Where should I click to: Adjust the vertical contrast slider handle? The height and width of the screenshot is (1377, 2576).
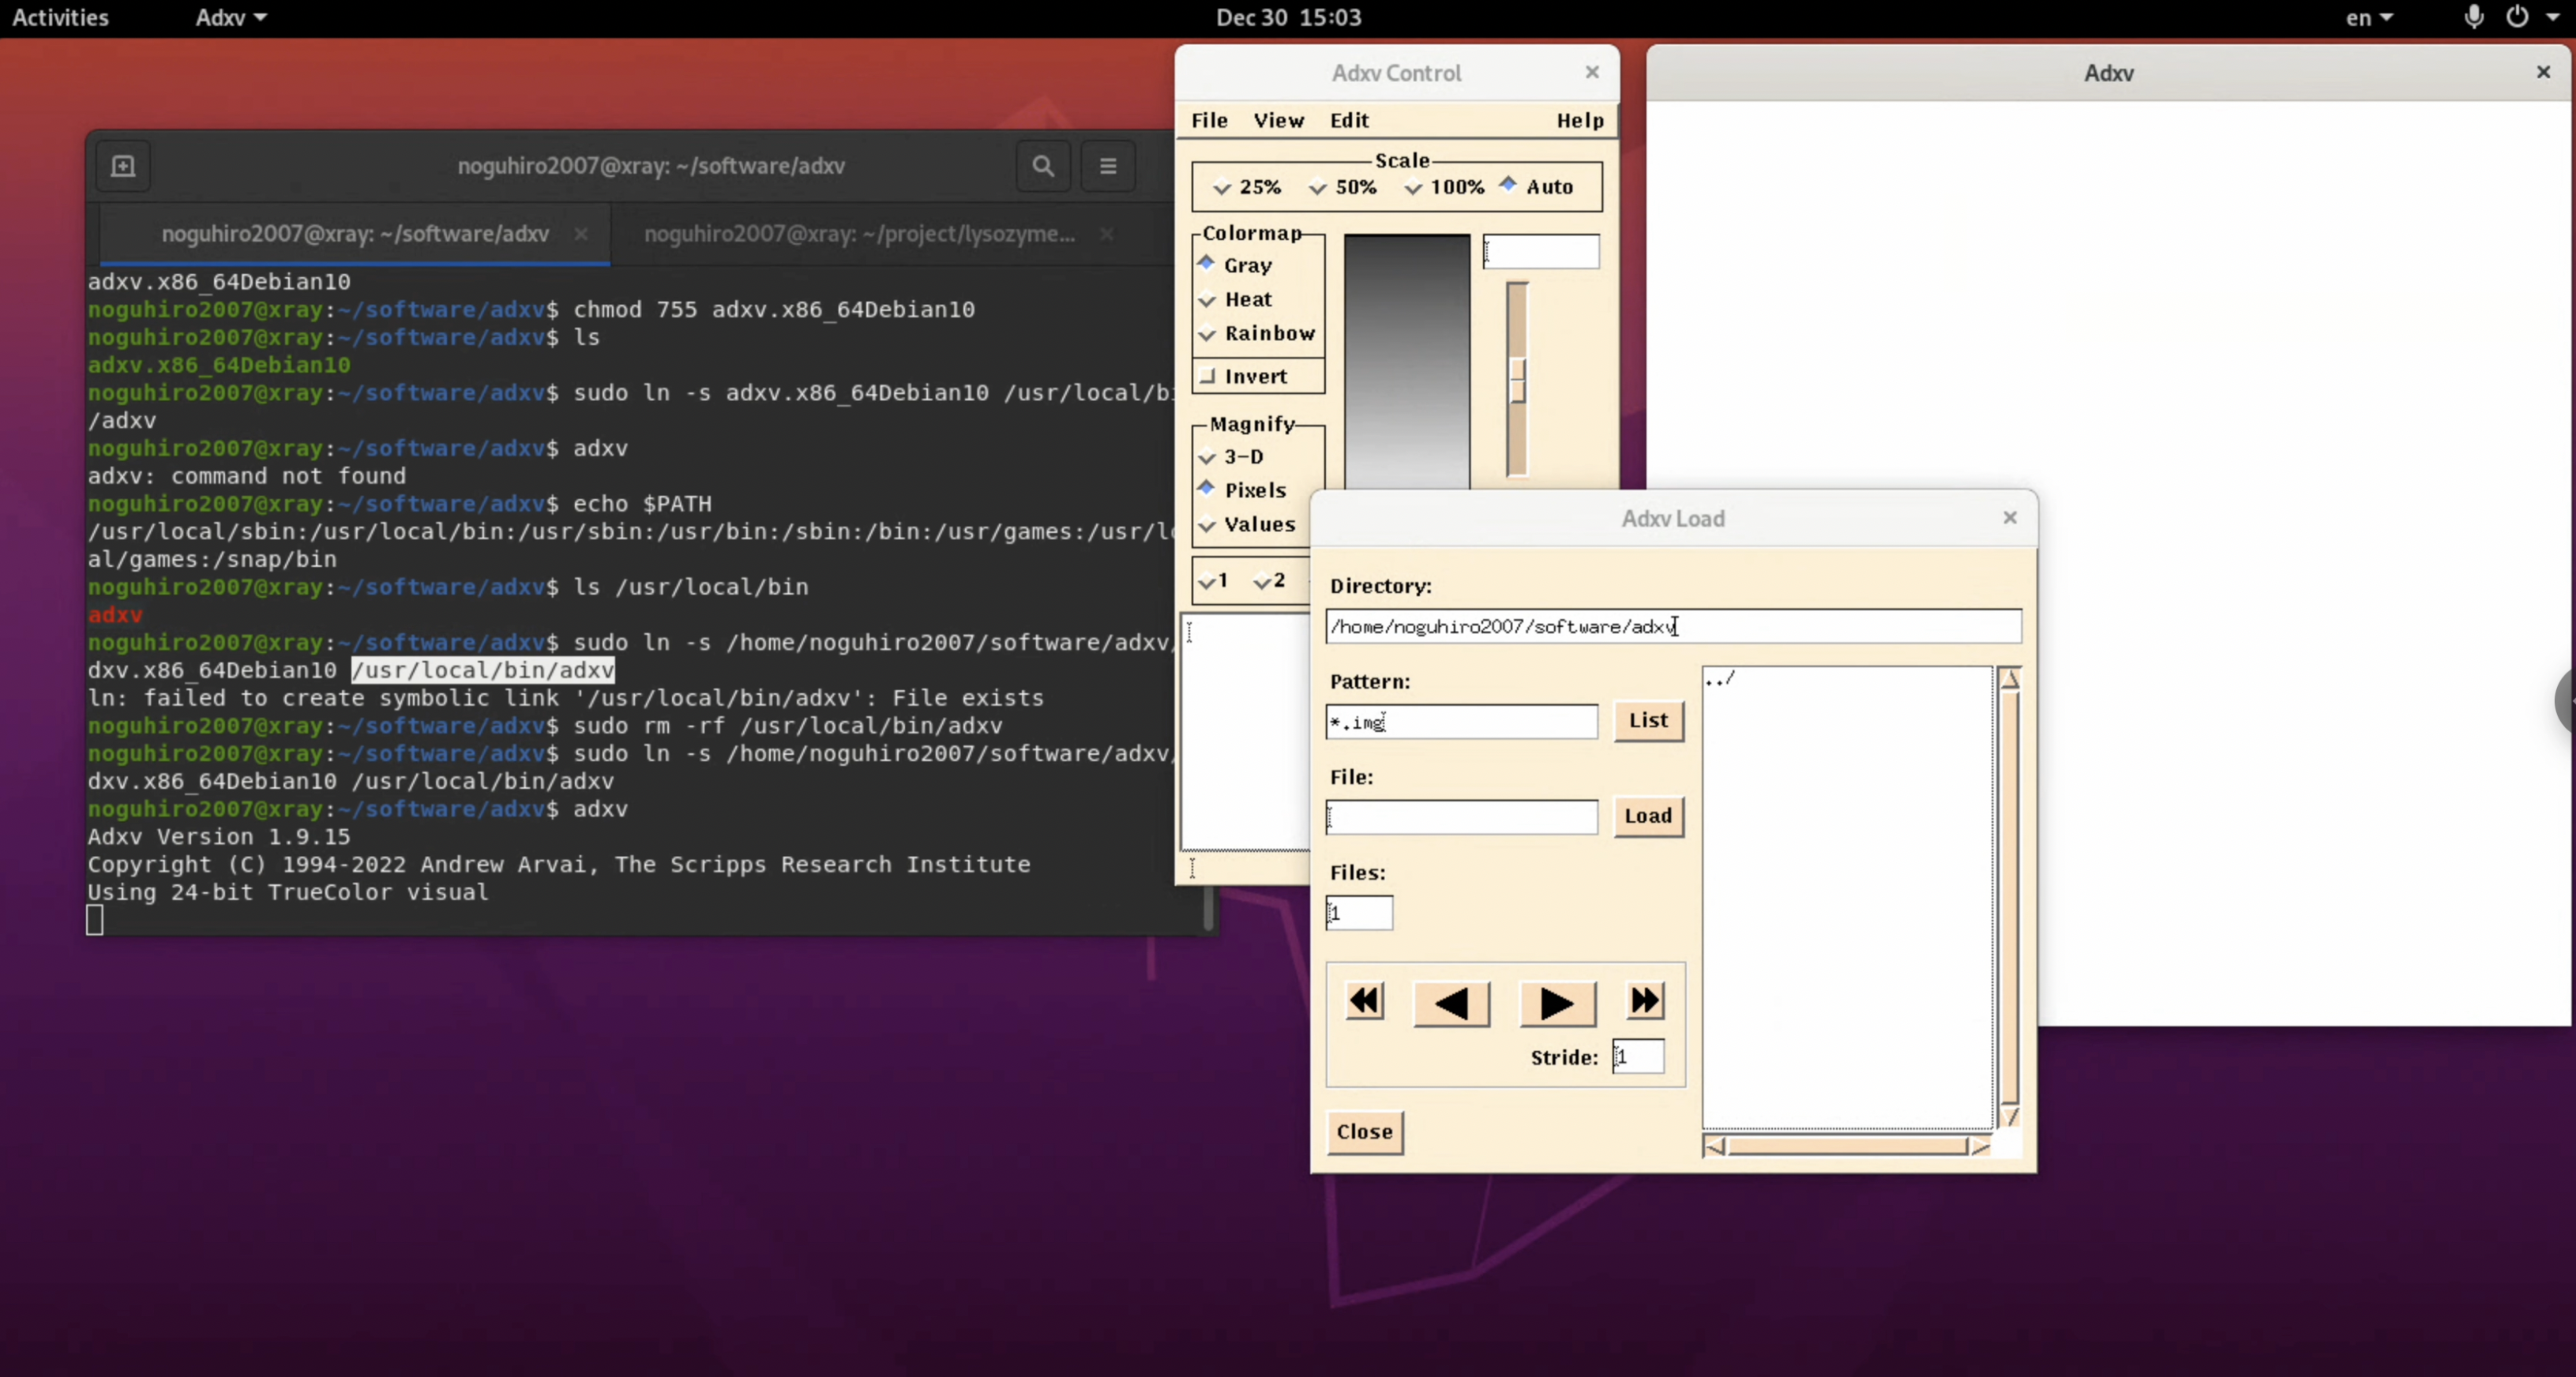tap(1517, 380)
